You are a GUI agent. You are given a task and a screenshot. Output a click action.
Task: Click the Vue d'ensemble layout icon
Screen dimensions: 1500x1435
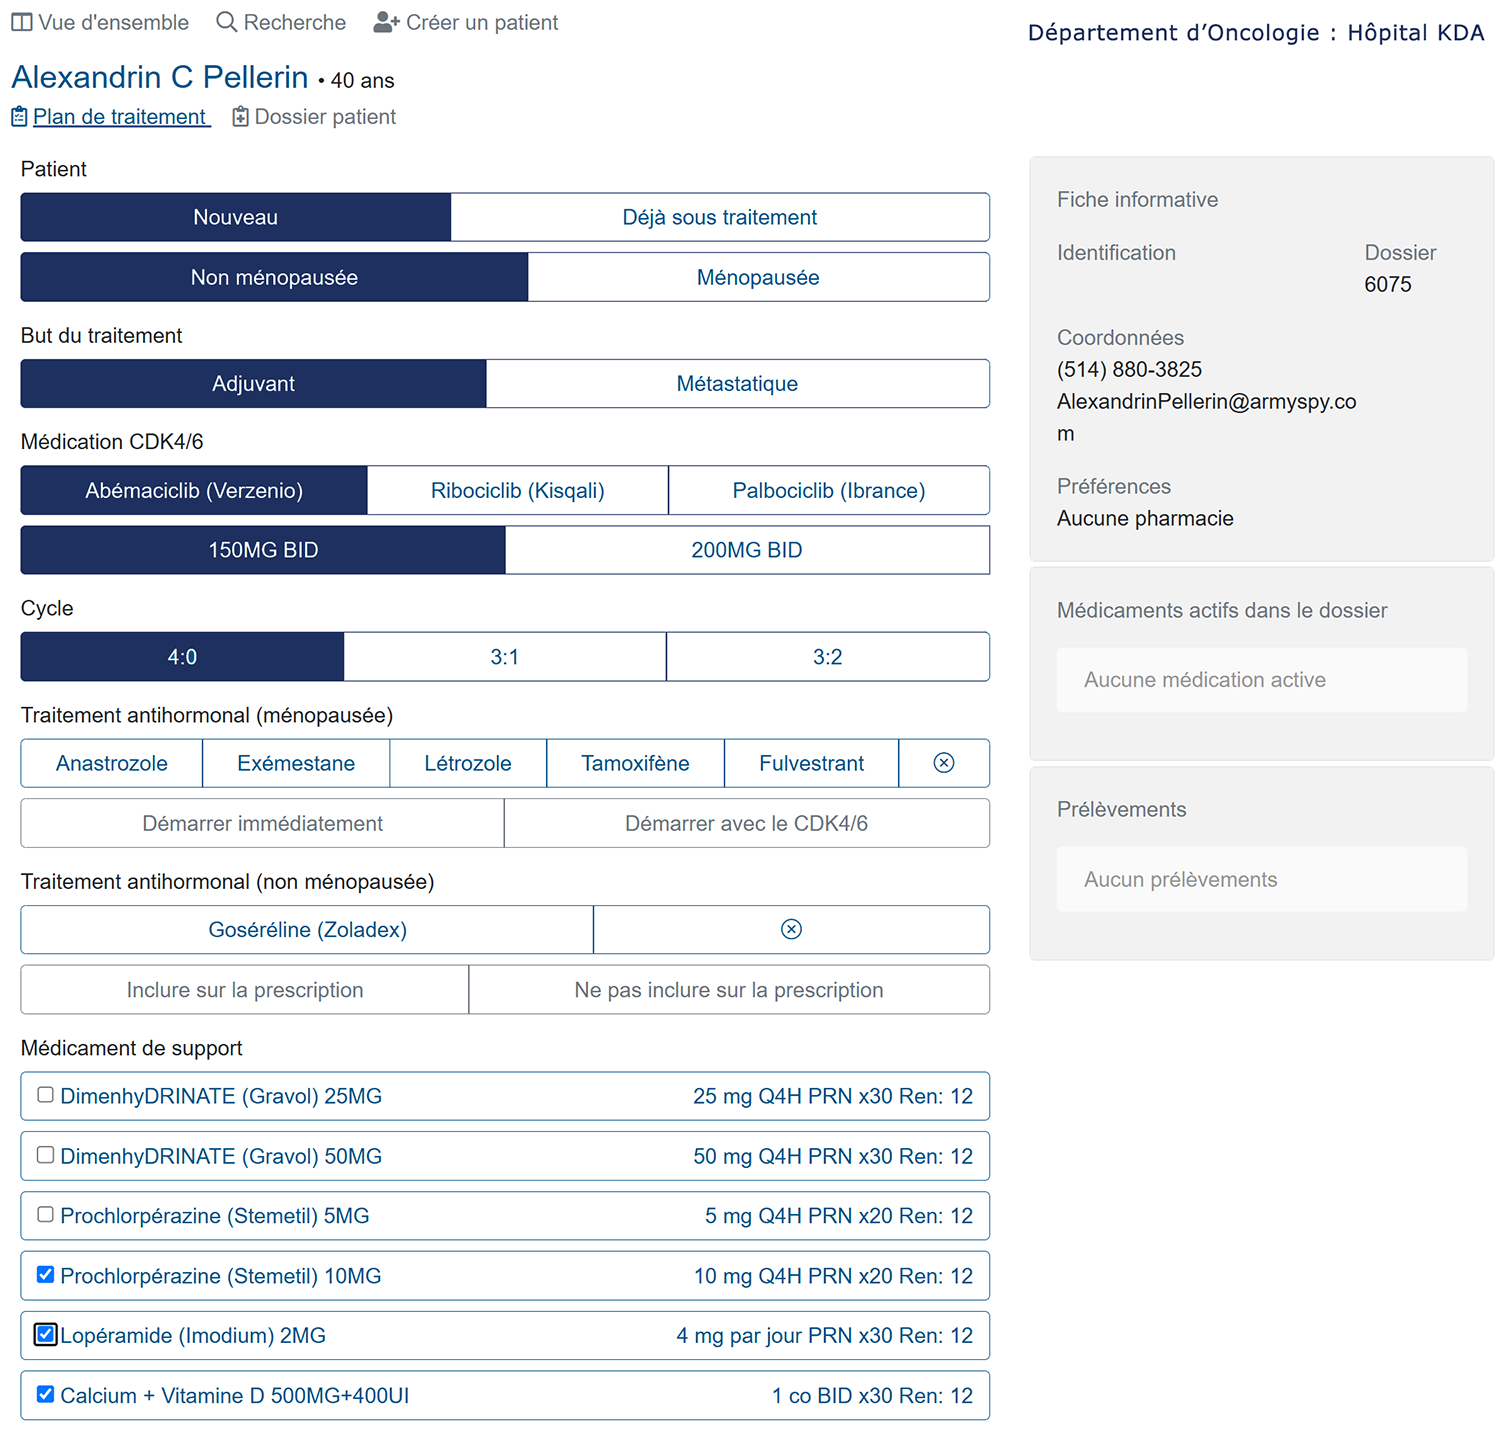pos(21,22)
